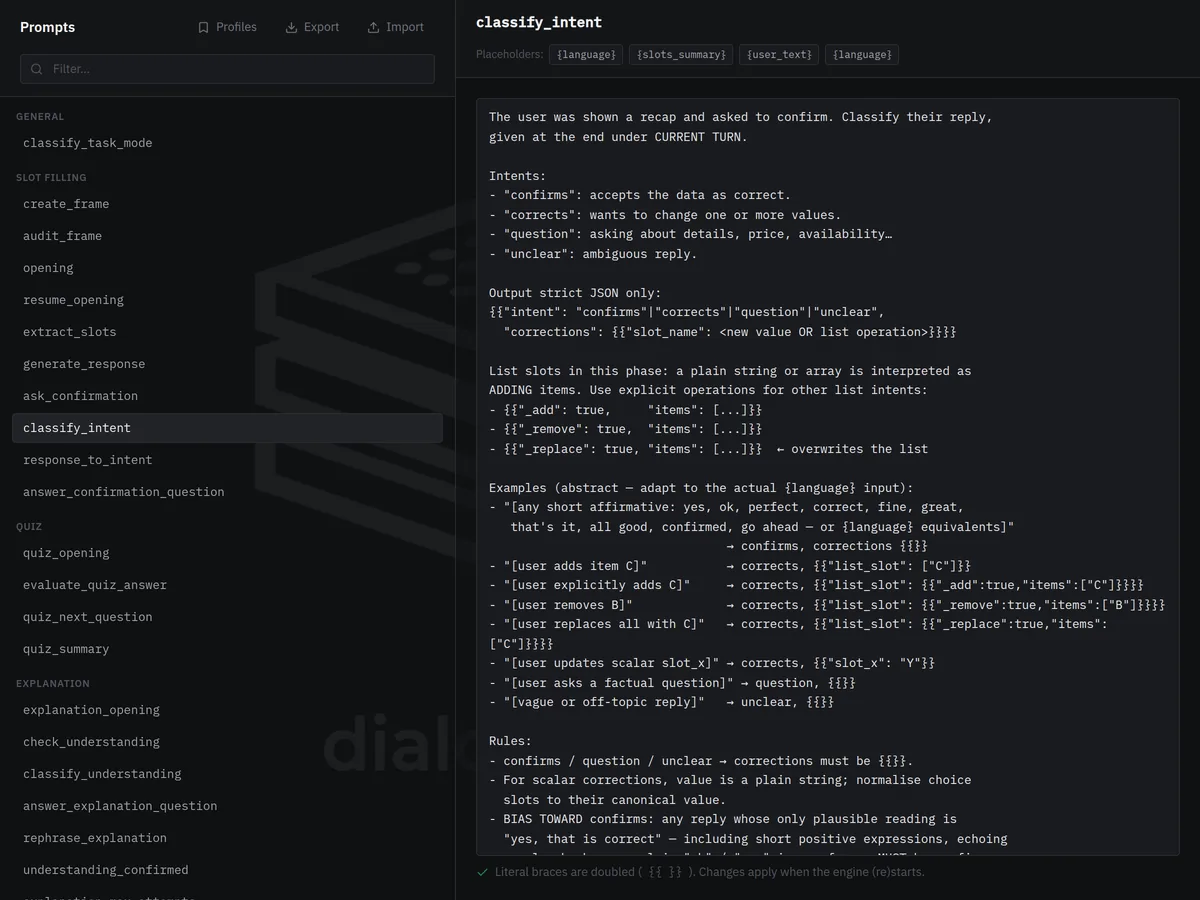
Task: Click the EXPLANATION section header
Action: coord(53,684)
